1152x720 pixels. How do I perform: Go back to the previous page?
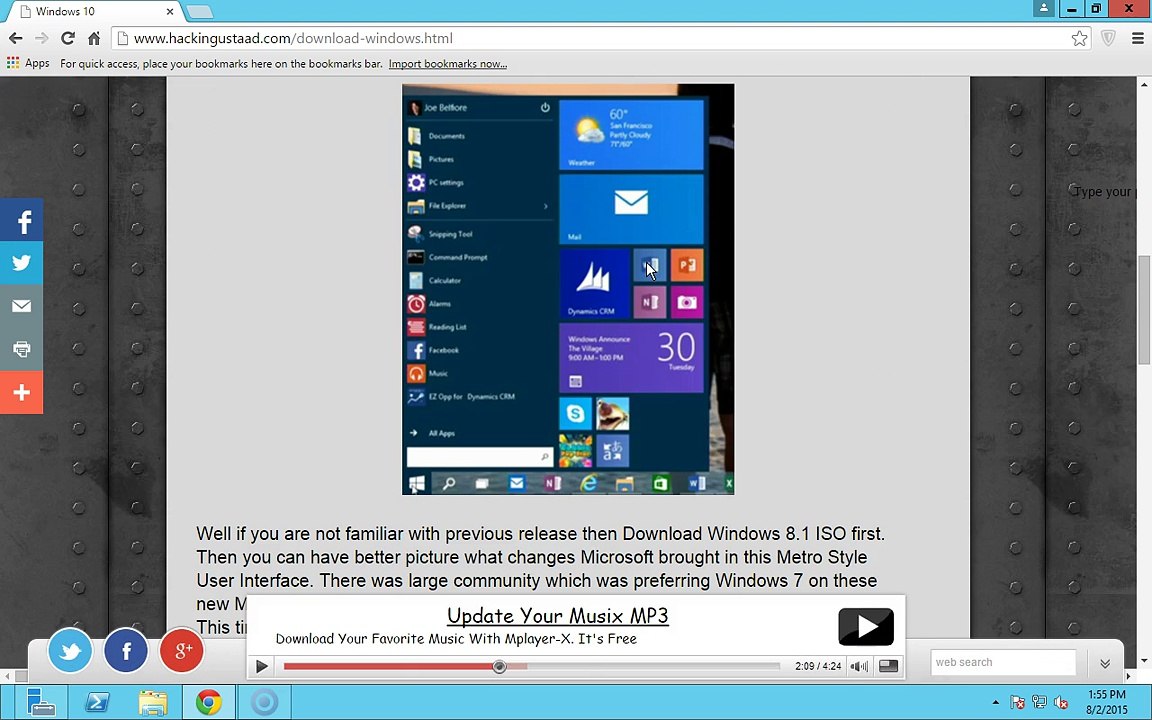15,38
